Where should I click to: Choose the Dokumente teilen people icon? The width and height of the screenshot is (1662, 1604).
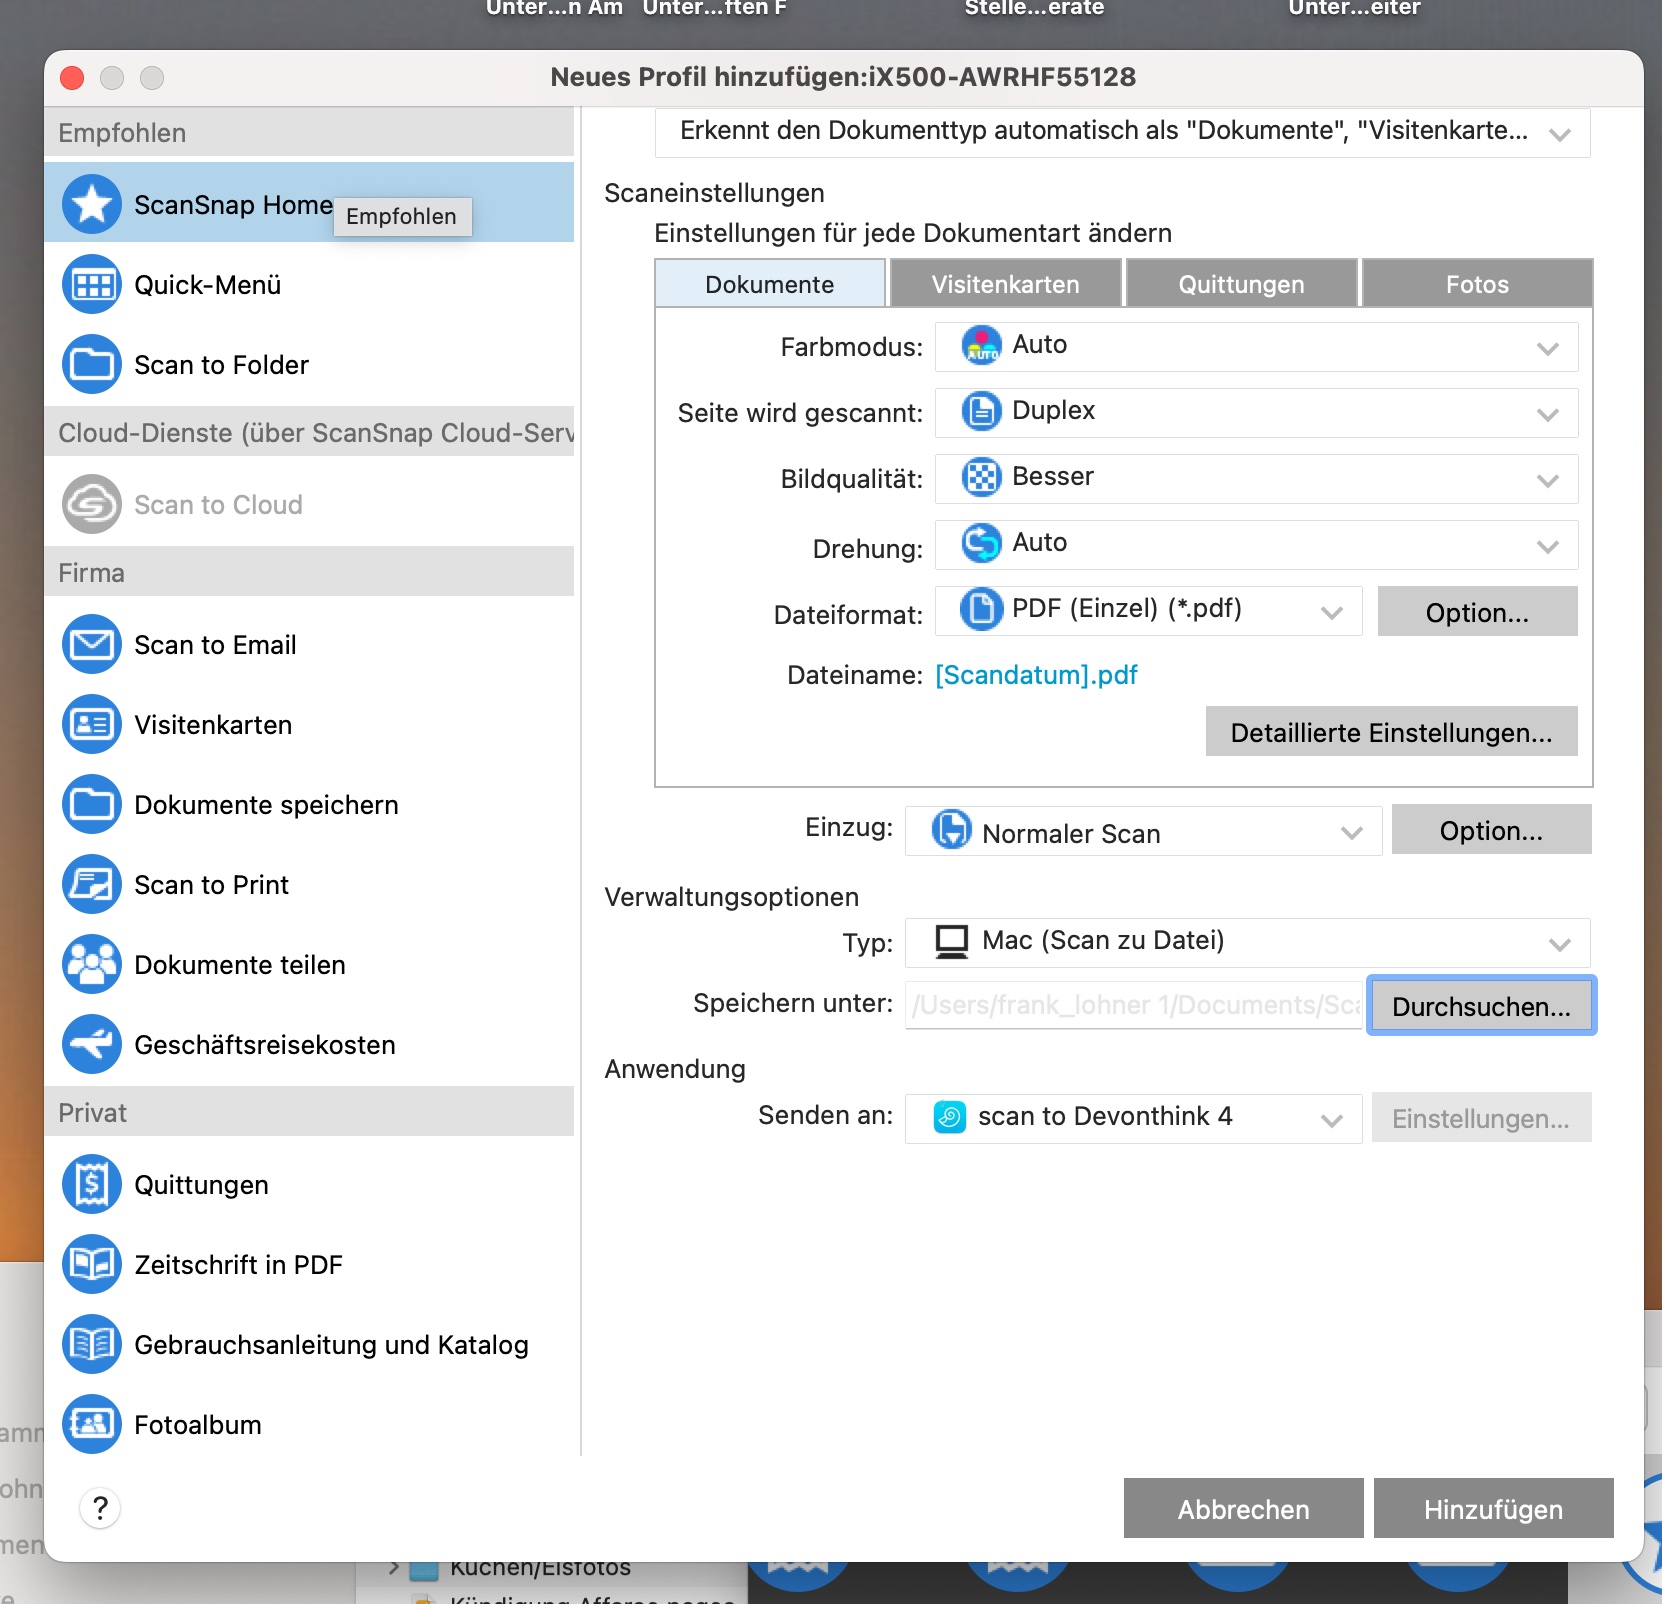coord(92,965)
